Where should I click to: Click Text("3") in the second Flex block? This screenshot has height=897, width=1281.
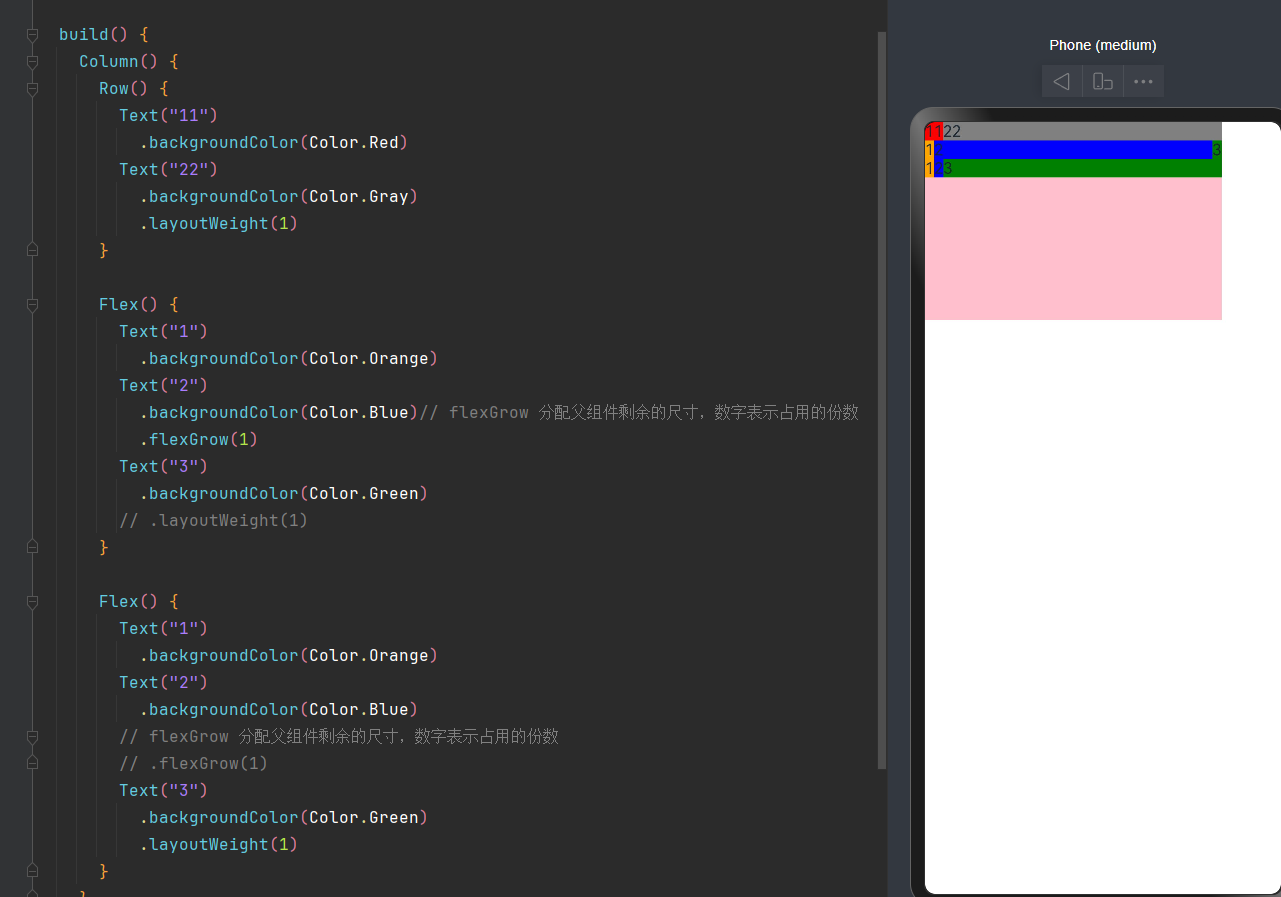pos(163,791)
